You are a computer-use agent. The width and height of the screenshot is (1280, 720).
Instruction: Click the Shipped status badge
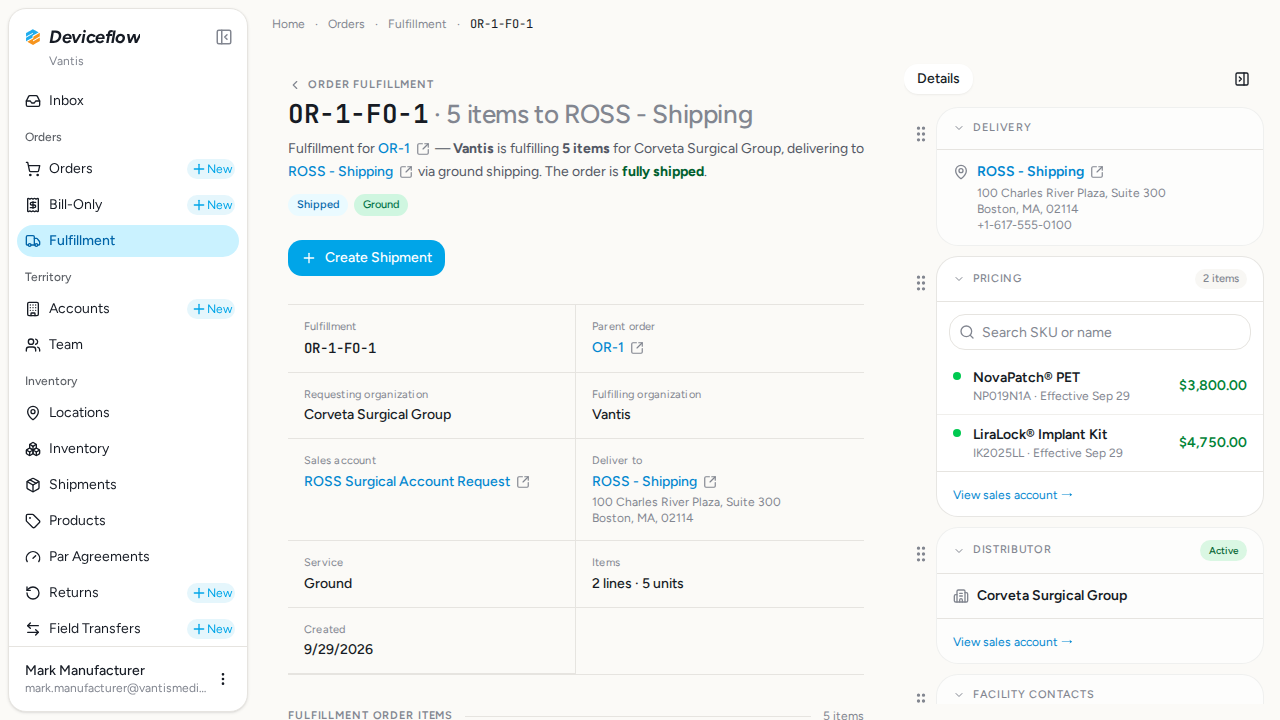pos(318,205)
